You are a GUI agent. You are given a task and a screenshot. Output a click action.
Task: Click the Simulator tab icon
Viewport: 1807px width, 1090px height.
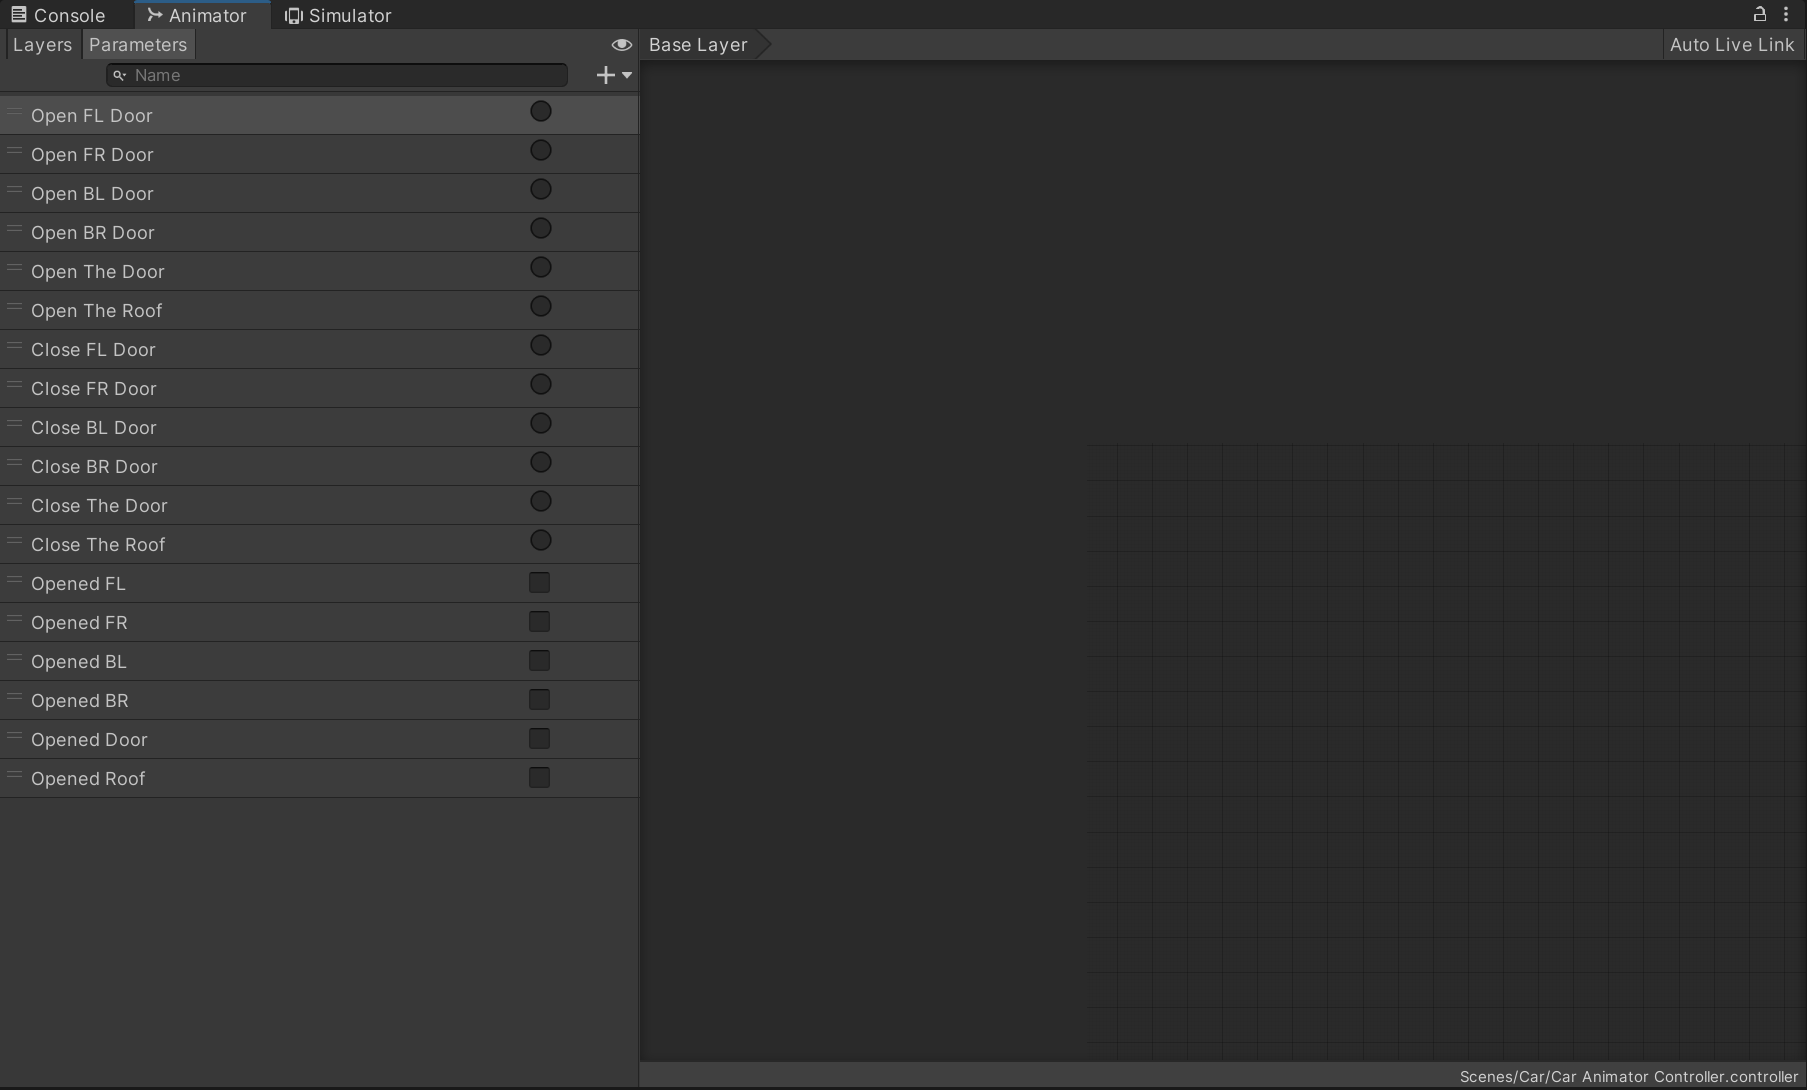[292, 14]
